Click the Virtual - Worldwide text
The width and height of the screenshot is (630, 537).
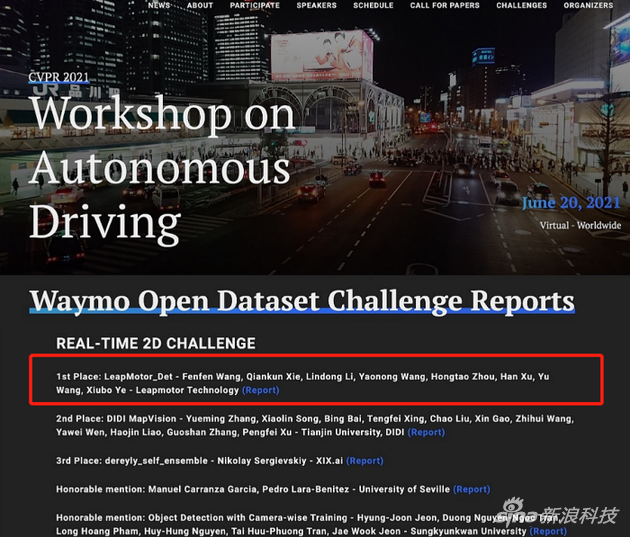[580, 225]
